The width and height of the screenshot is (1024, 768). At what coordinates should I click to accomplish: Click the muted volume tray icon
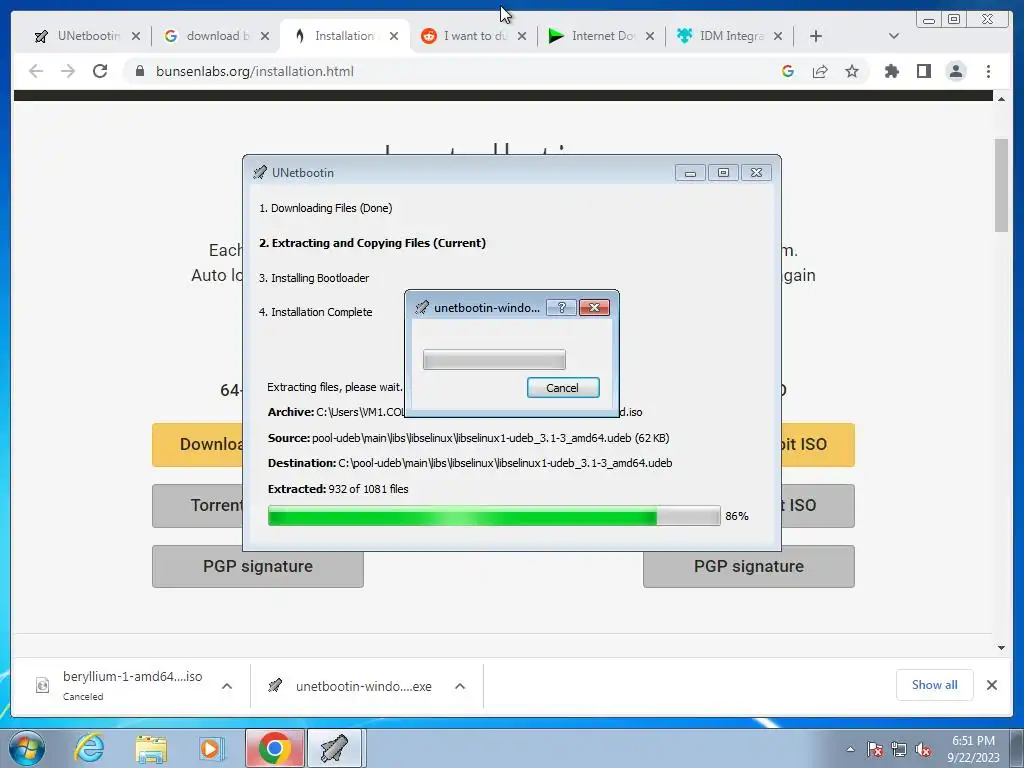coord(923,749)
